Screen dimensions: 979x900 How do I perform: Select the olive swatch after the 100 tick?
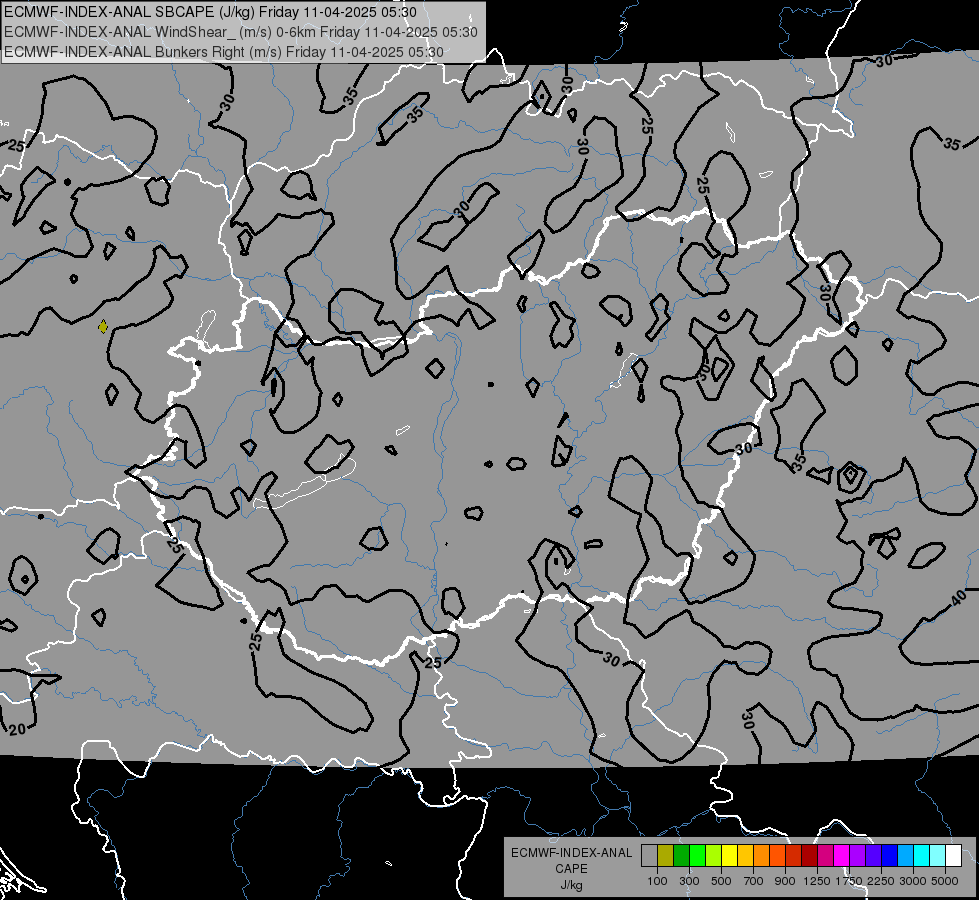tap(666, 855)
